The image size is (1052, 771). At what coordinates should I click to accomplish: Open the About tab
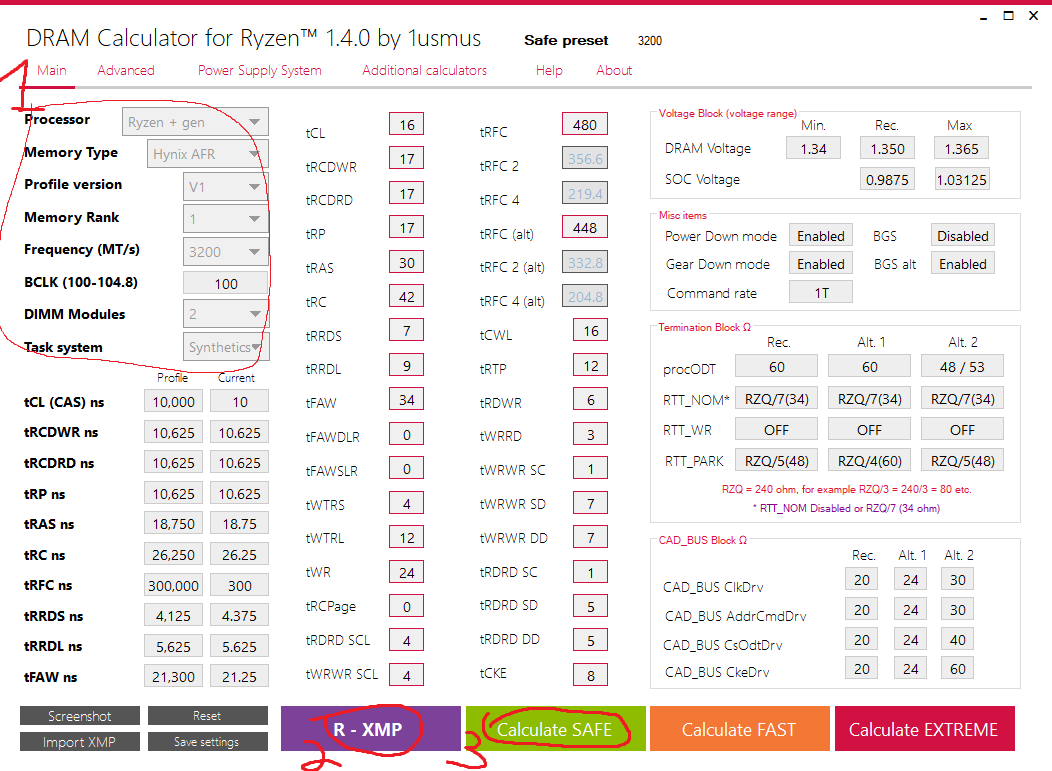click(614, 70)
